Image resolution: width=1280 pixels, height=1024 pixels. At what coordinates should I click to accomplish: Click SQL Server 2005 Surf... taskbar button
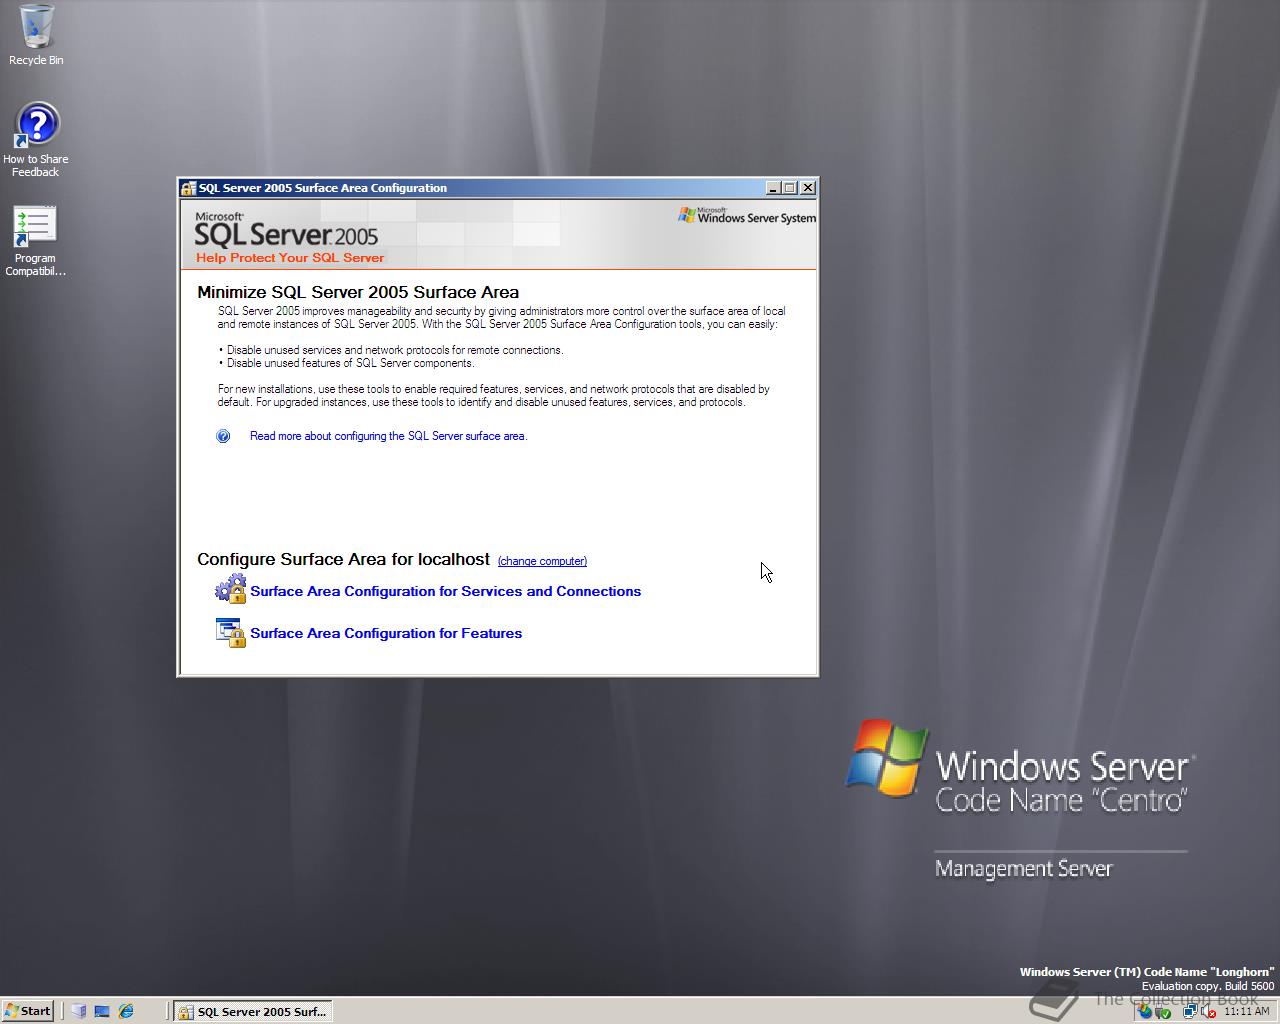[252, 1011]
